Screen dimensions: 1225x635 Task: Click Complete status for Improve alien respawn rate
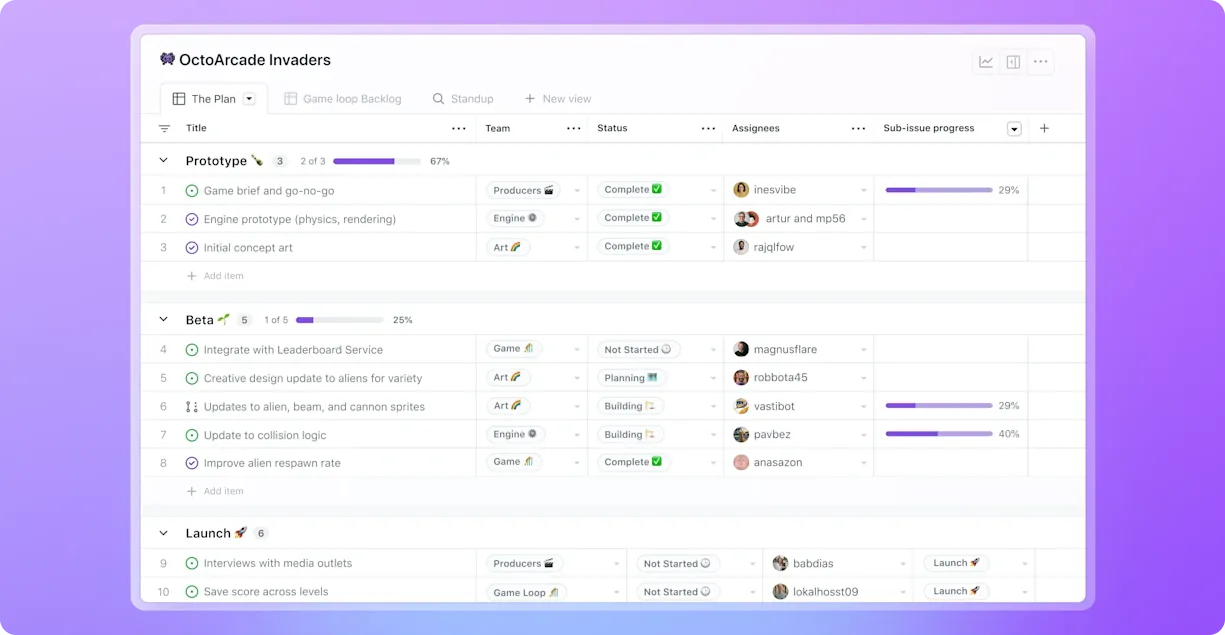point(633,462)
